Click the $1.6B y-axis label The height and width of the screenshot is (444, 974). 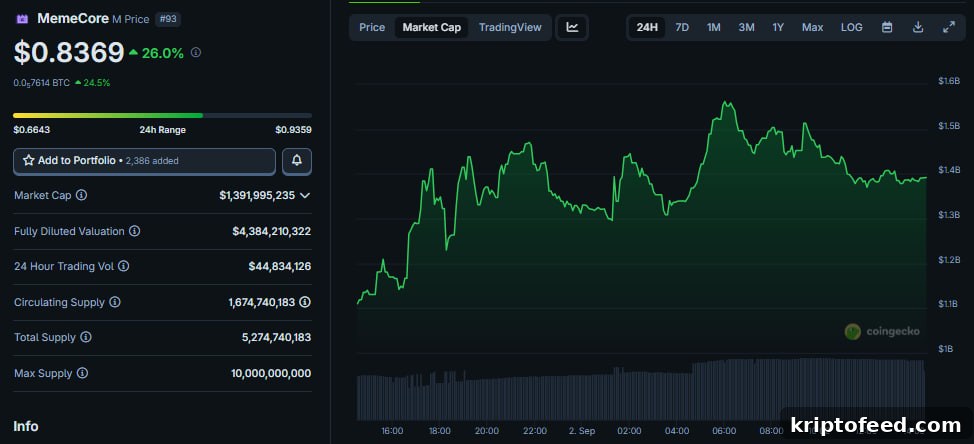[x=949, y=81]
